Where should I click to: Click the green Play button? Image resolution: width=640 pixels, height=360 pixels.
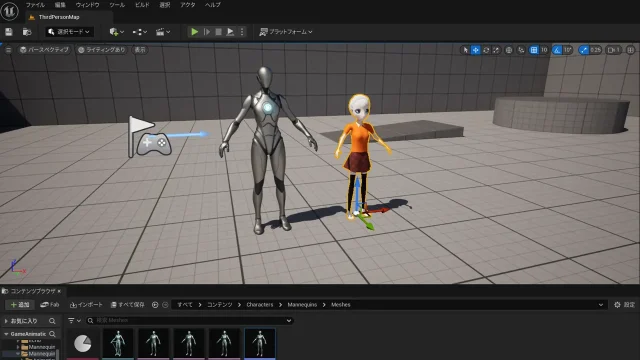[x=194, y=32]
